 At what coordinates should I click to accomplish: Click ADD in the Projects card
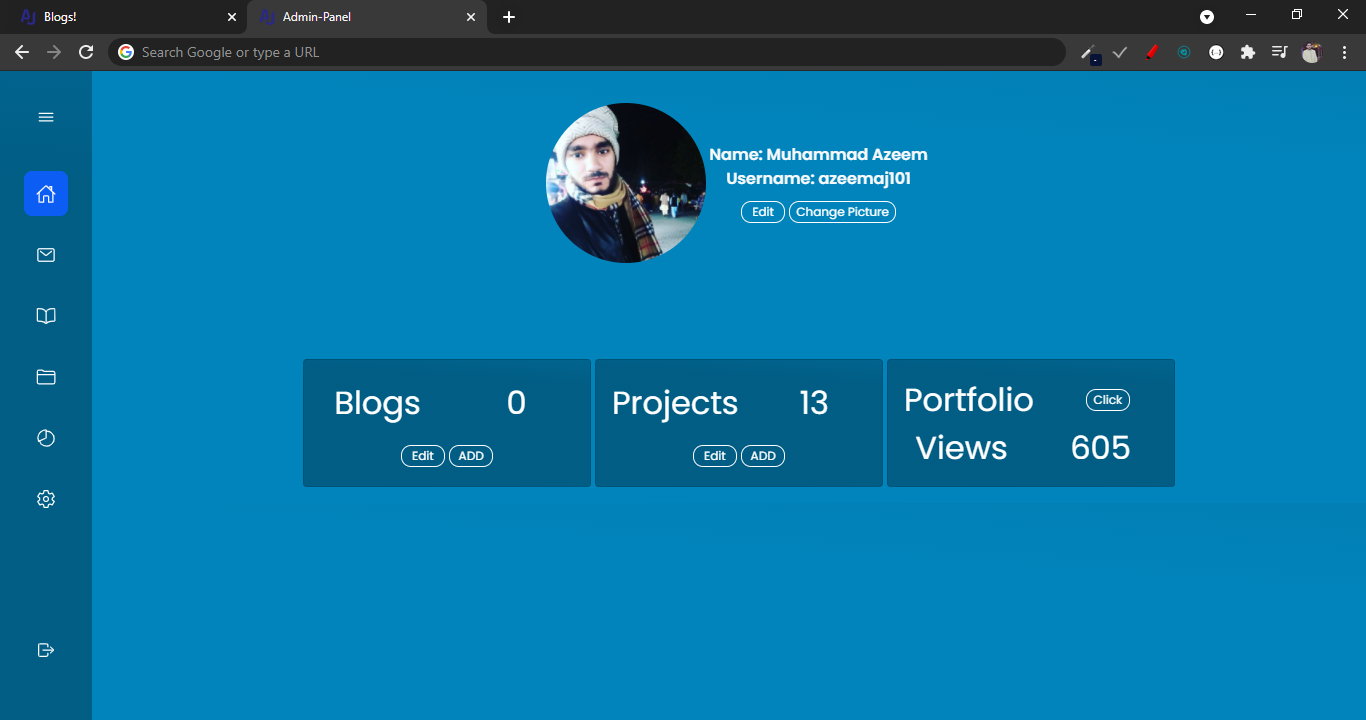pos(763,456)
